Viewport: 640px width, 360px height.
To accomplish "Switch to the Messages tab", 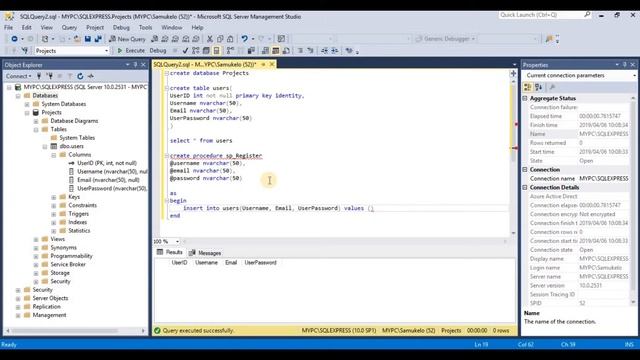I will (205, 253).
